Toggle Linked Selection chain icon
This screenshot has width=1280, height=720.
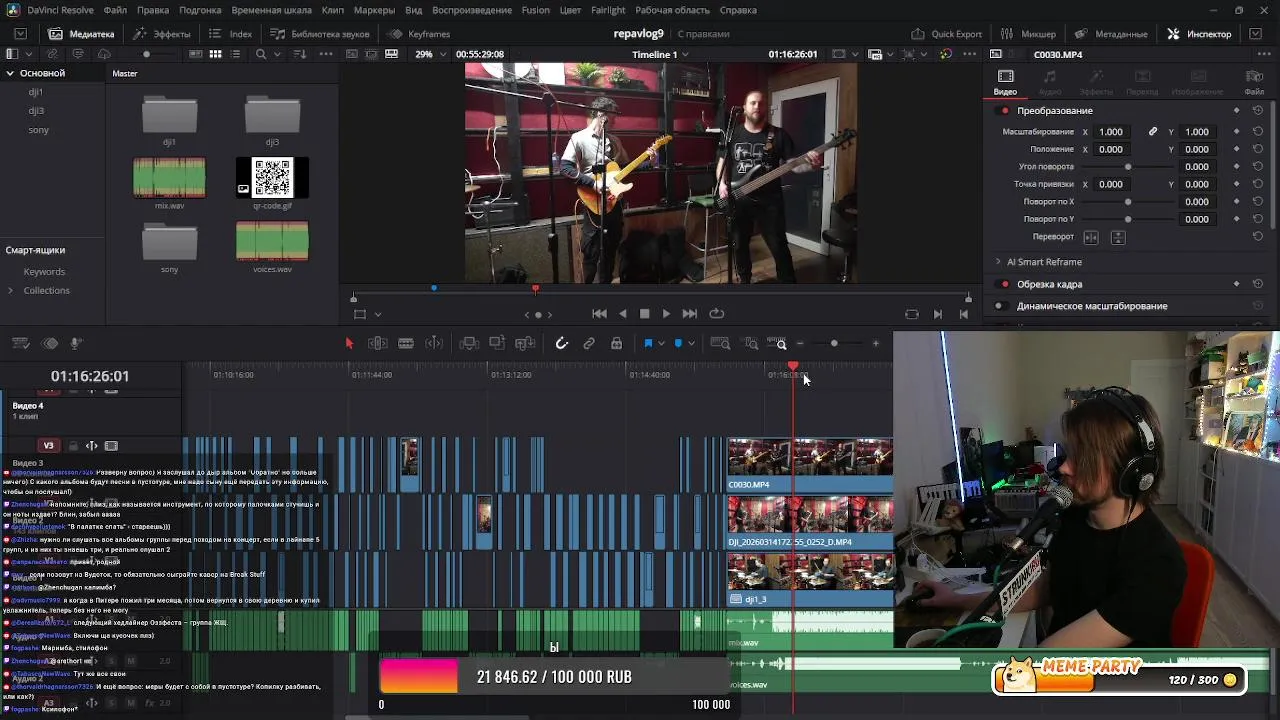[x=589, y=343]
